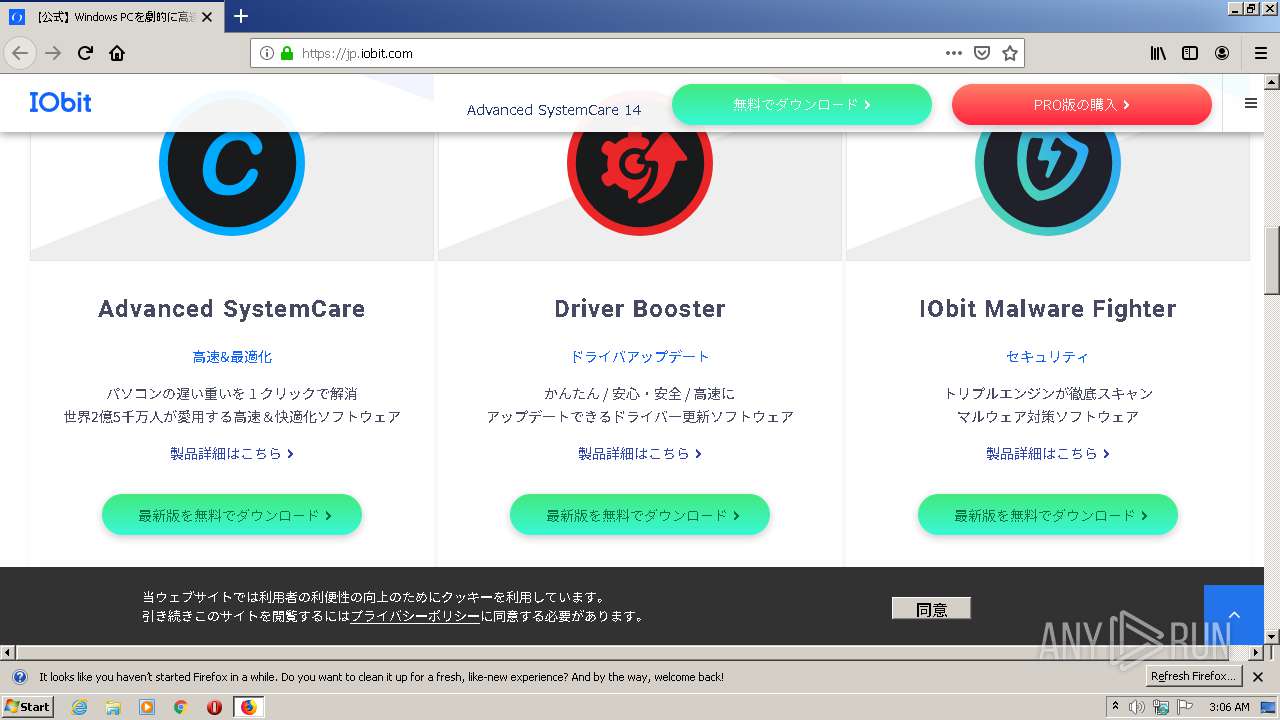Click the IObit logo in header
1280x720 pixels.
[x=60, y=102]
